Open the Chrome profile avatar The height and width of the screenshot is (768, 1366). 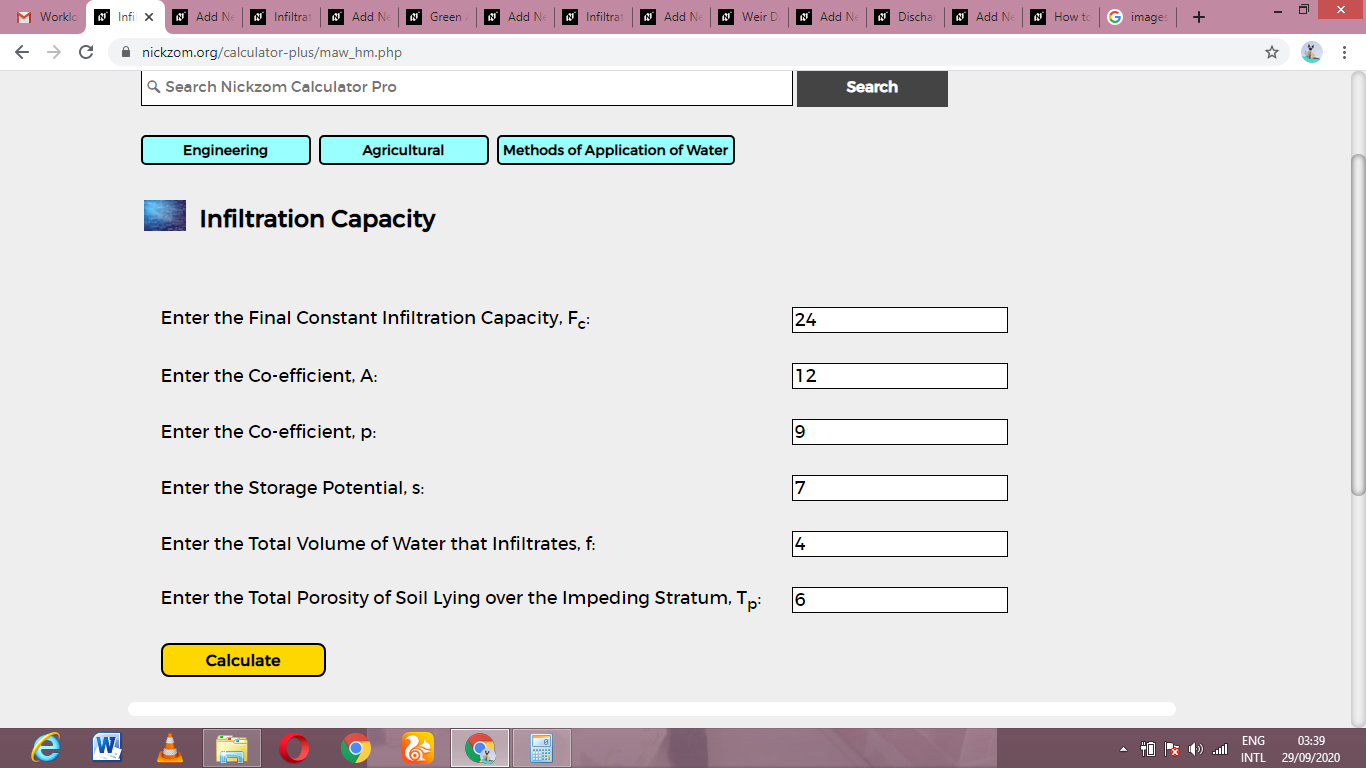pos(1312,52)
